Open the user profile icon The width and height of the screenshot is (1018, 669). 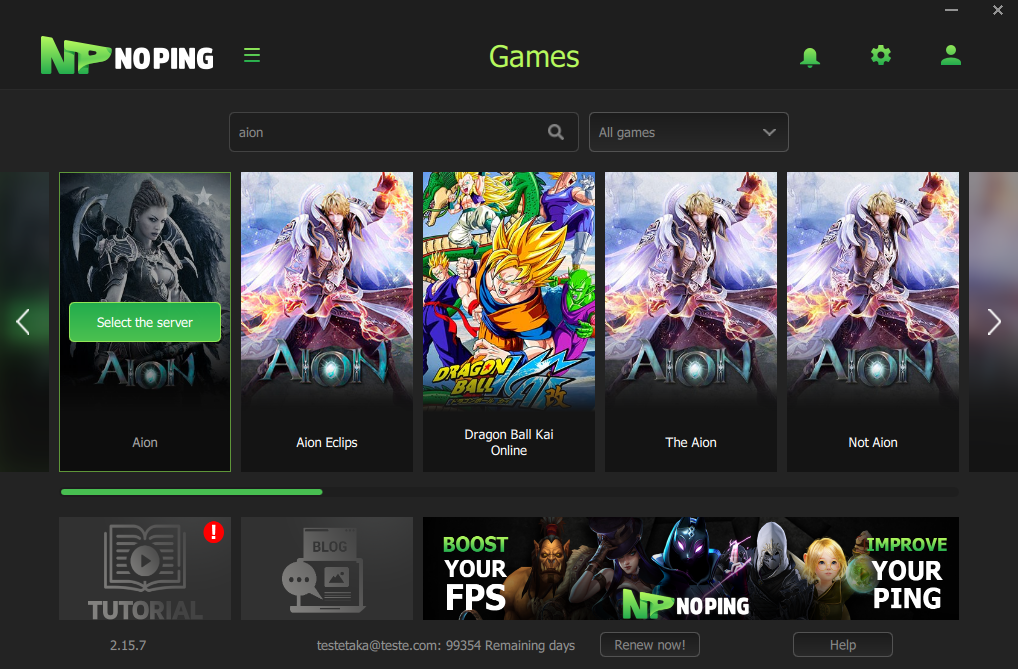point(950,55)
